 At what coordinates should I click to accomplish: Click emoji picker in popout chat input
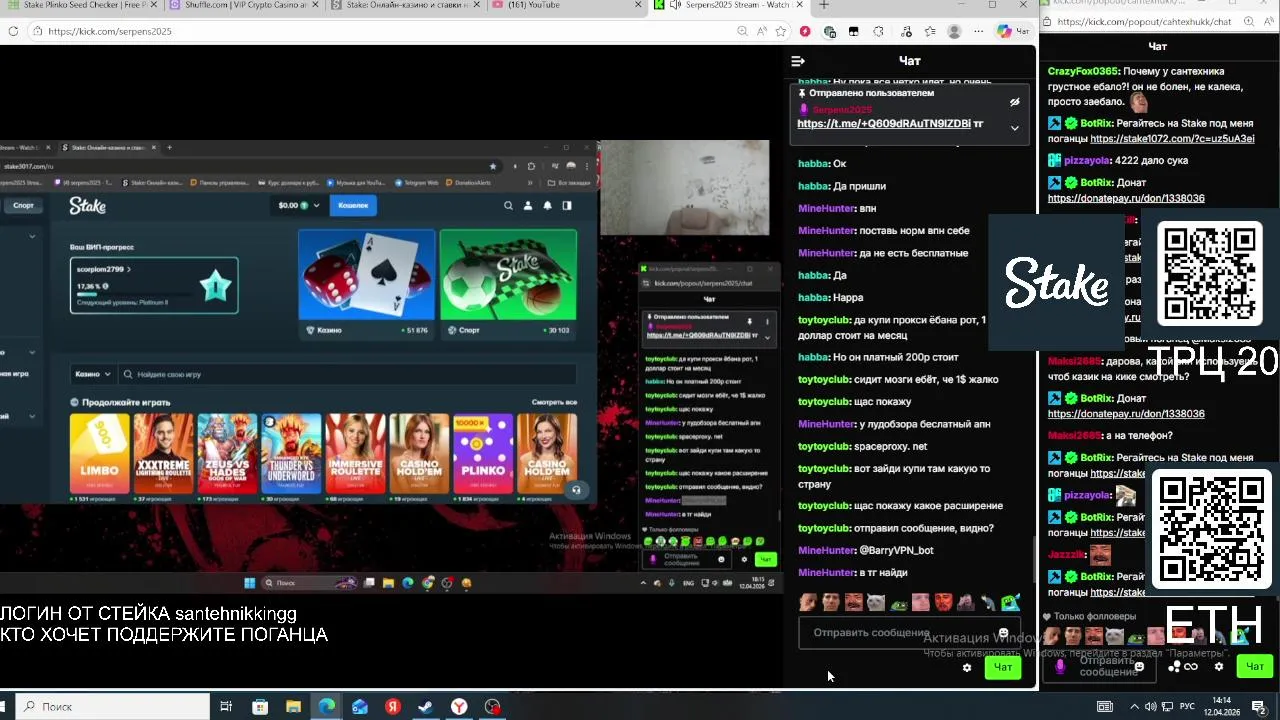(1139, 666)
